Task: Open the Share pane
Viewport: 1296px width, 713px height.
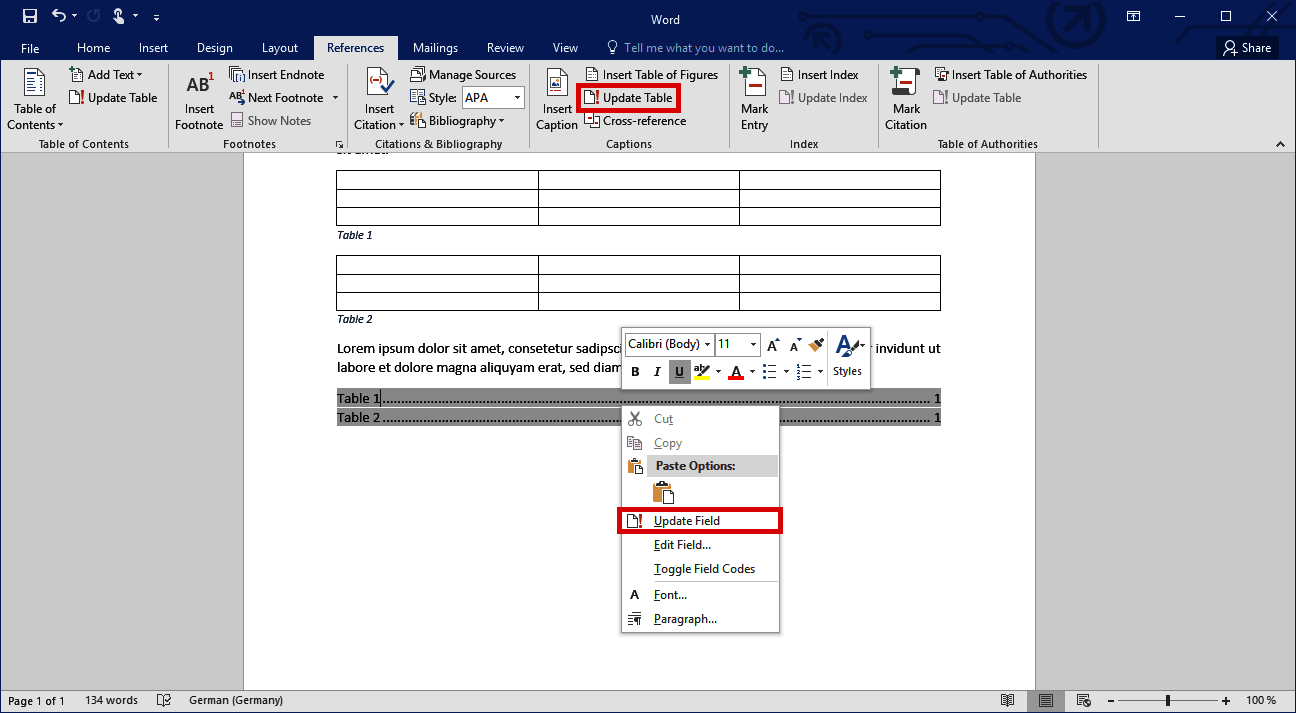Action: click(x=1247, y=47)
